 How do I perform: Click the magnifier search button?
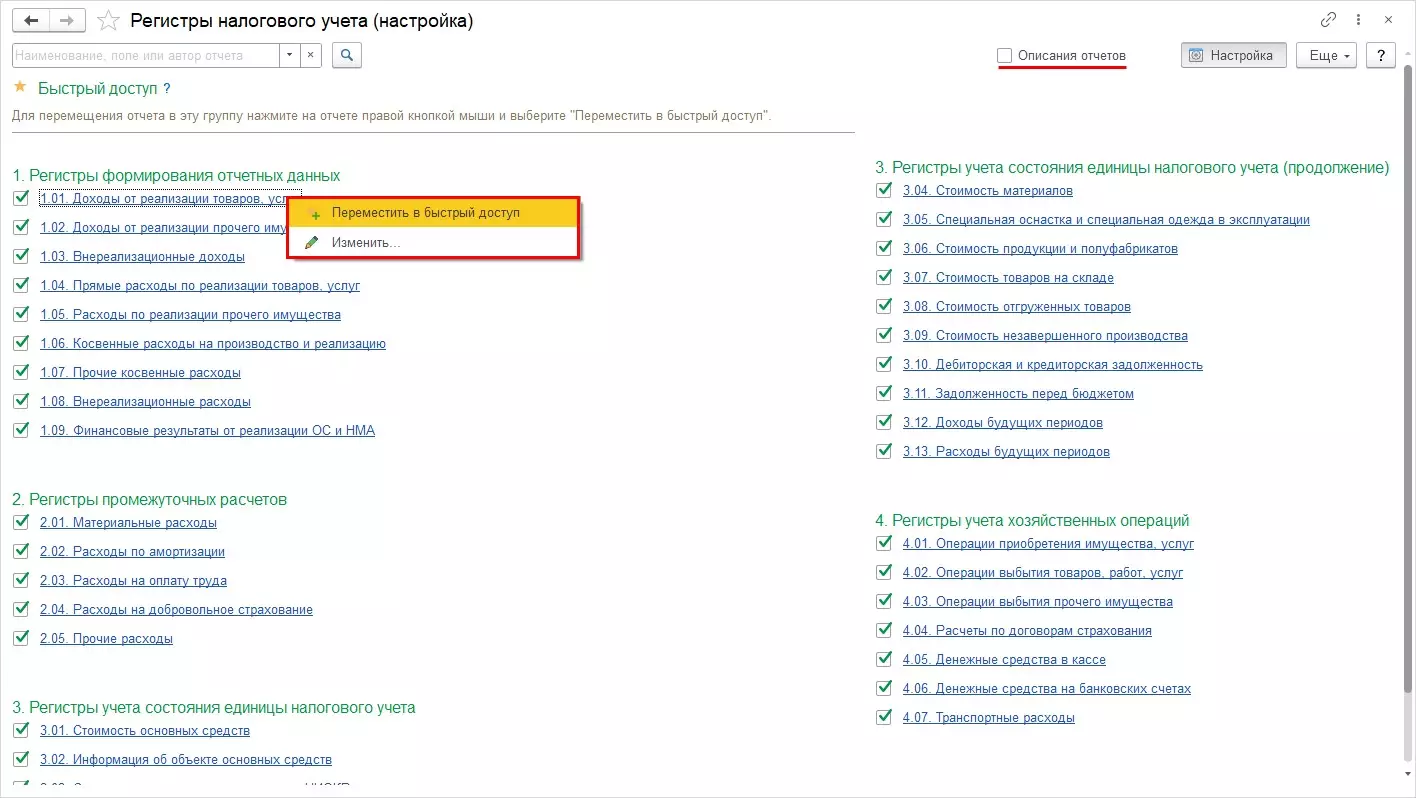(347, 55)
